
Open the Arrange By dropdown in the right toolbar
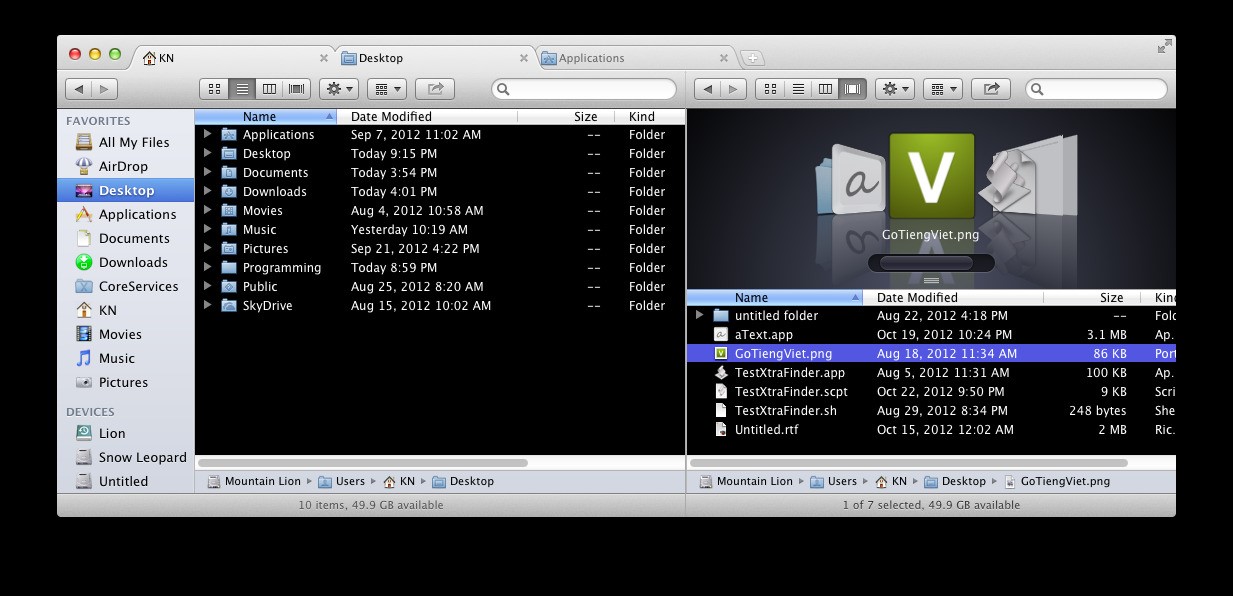941,88
